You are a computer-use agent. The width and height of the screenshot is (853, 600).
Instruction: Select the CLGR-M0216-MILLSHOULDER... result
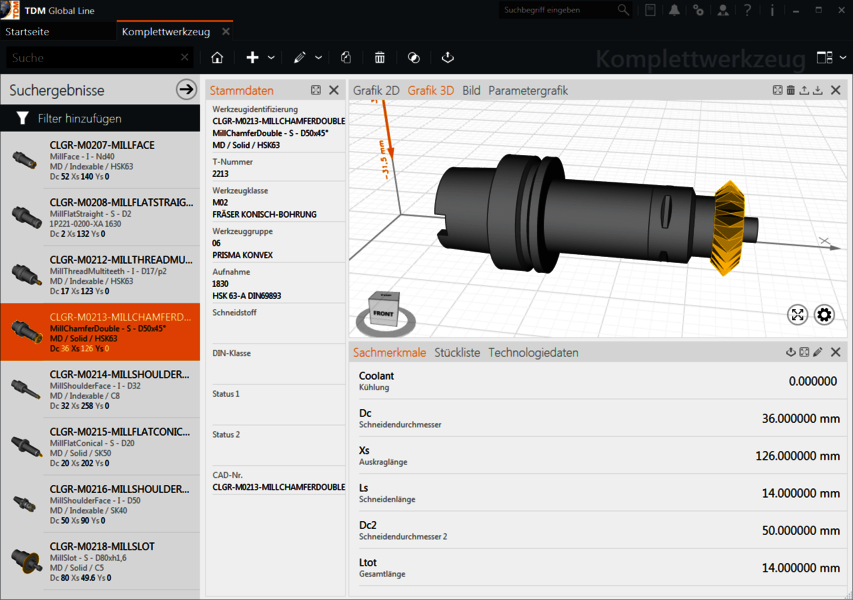click(x=100, y=504)
